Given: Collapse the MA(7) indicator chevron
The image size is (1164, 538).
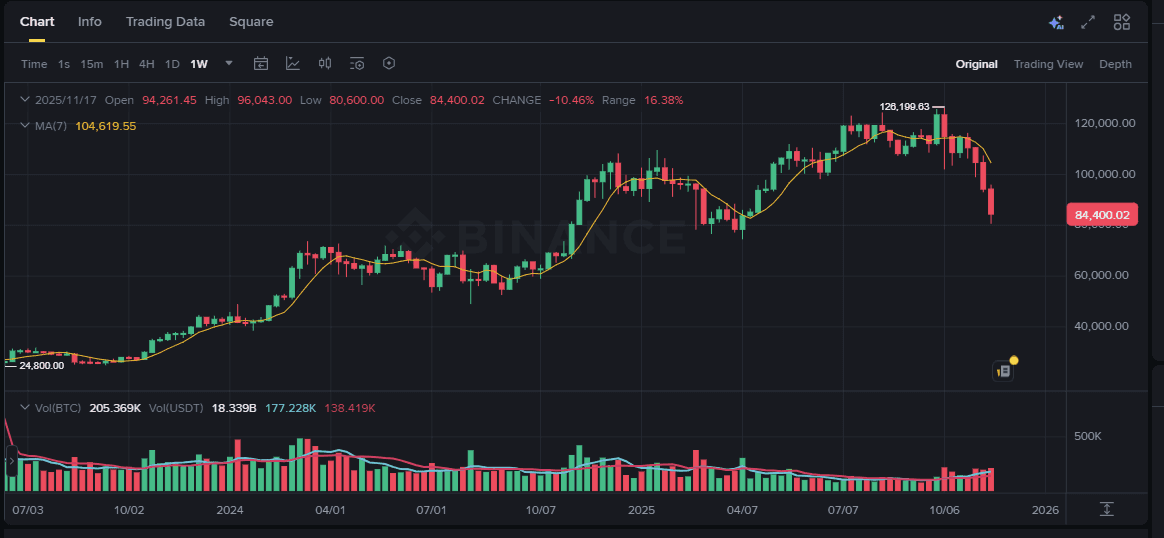Looking at the screenshot, I should 24,126.
